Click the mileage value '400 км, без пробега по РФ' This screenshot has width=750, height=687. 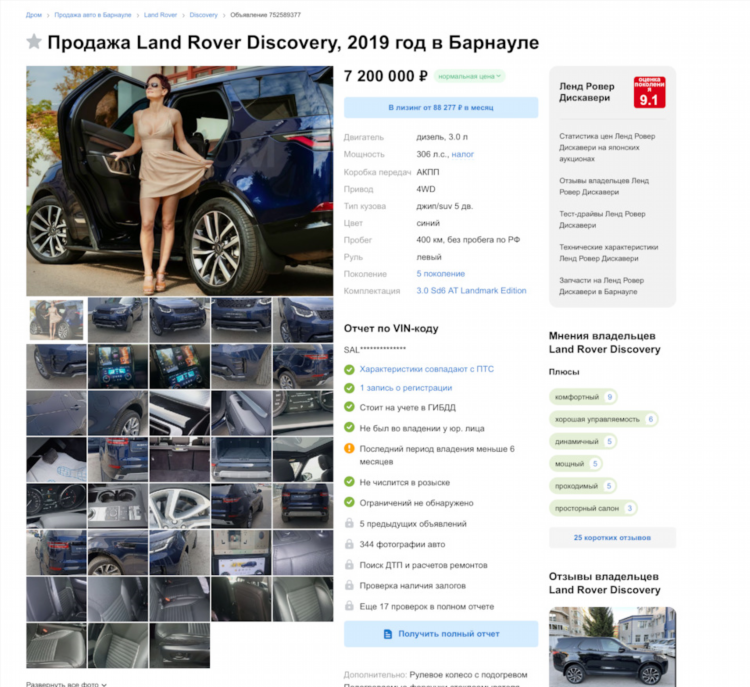tap(468, 240)
